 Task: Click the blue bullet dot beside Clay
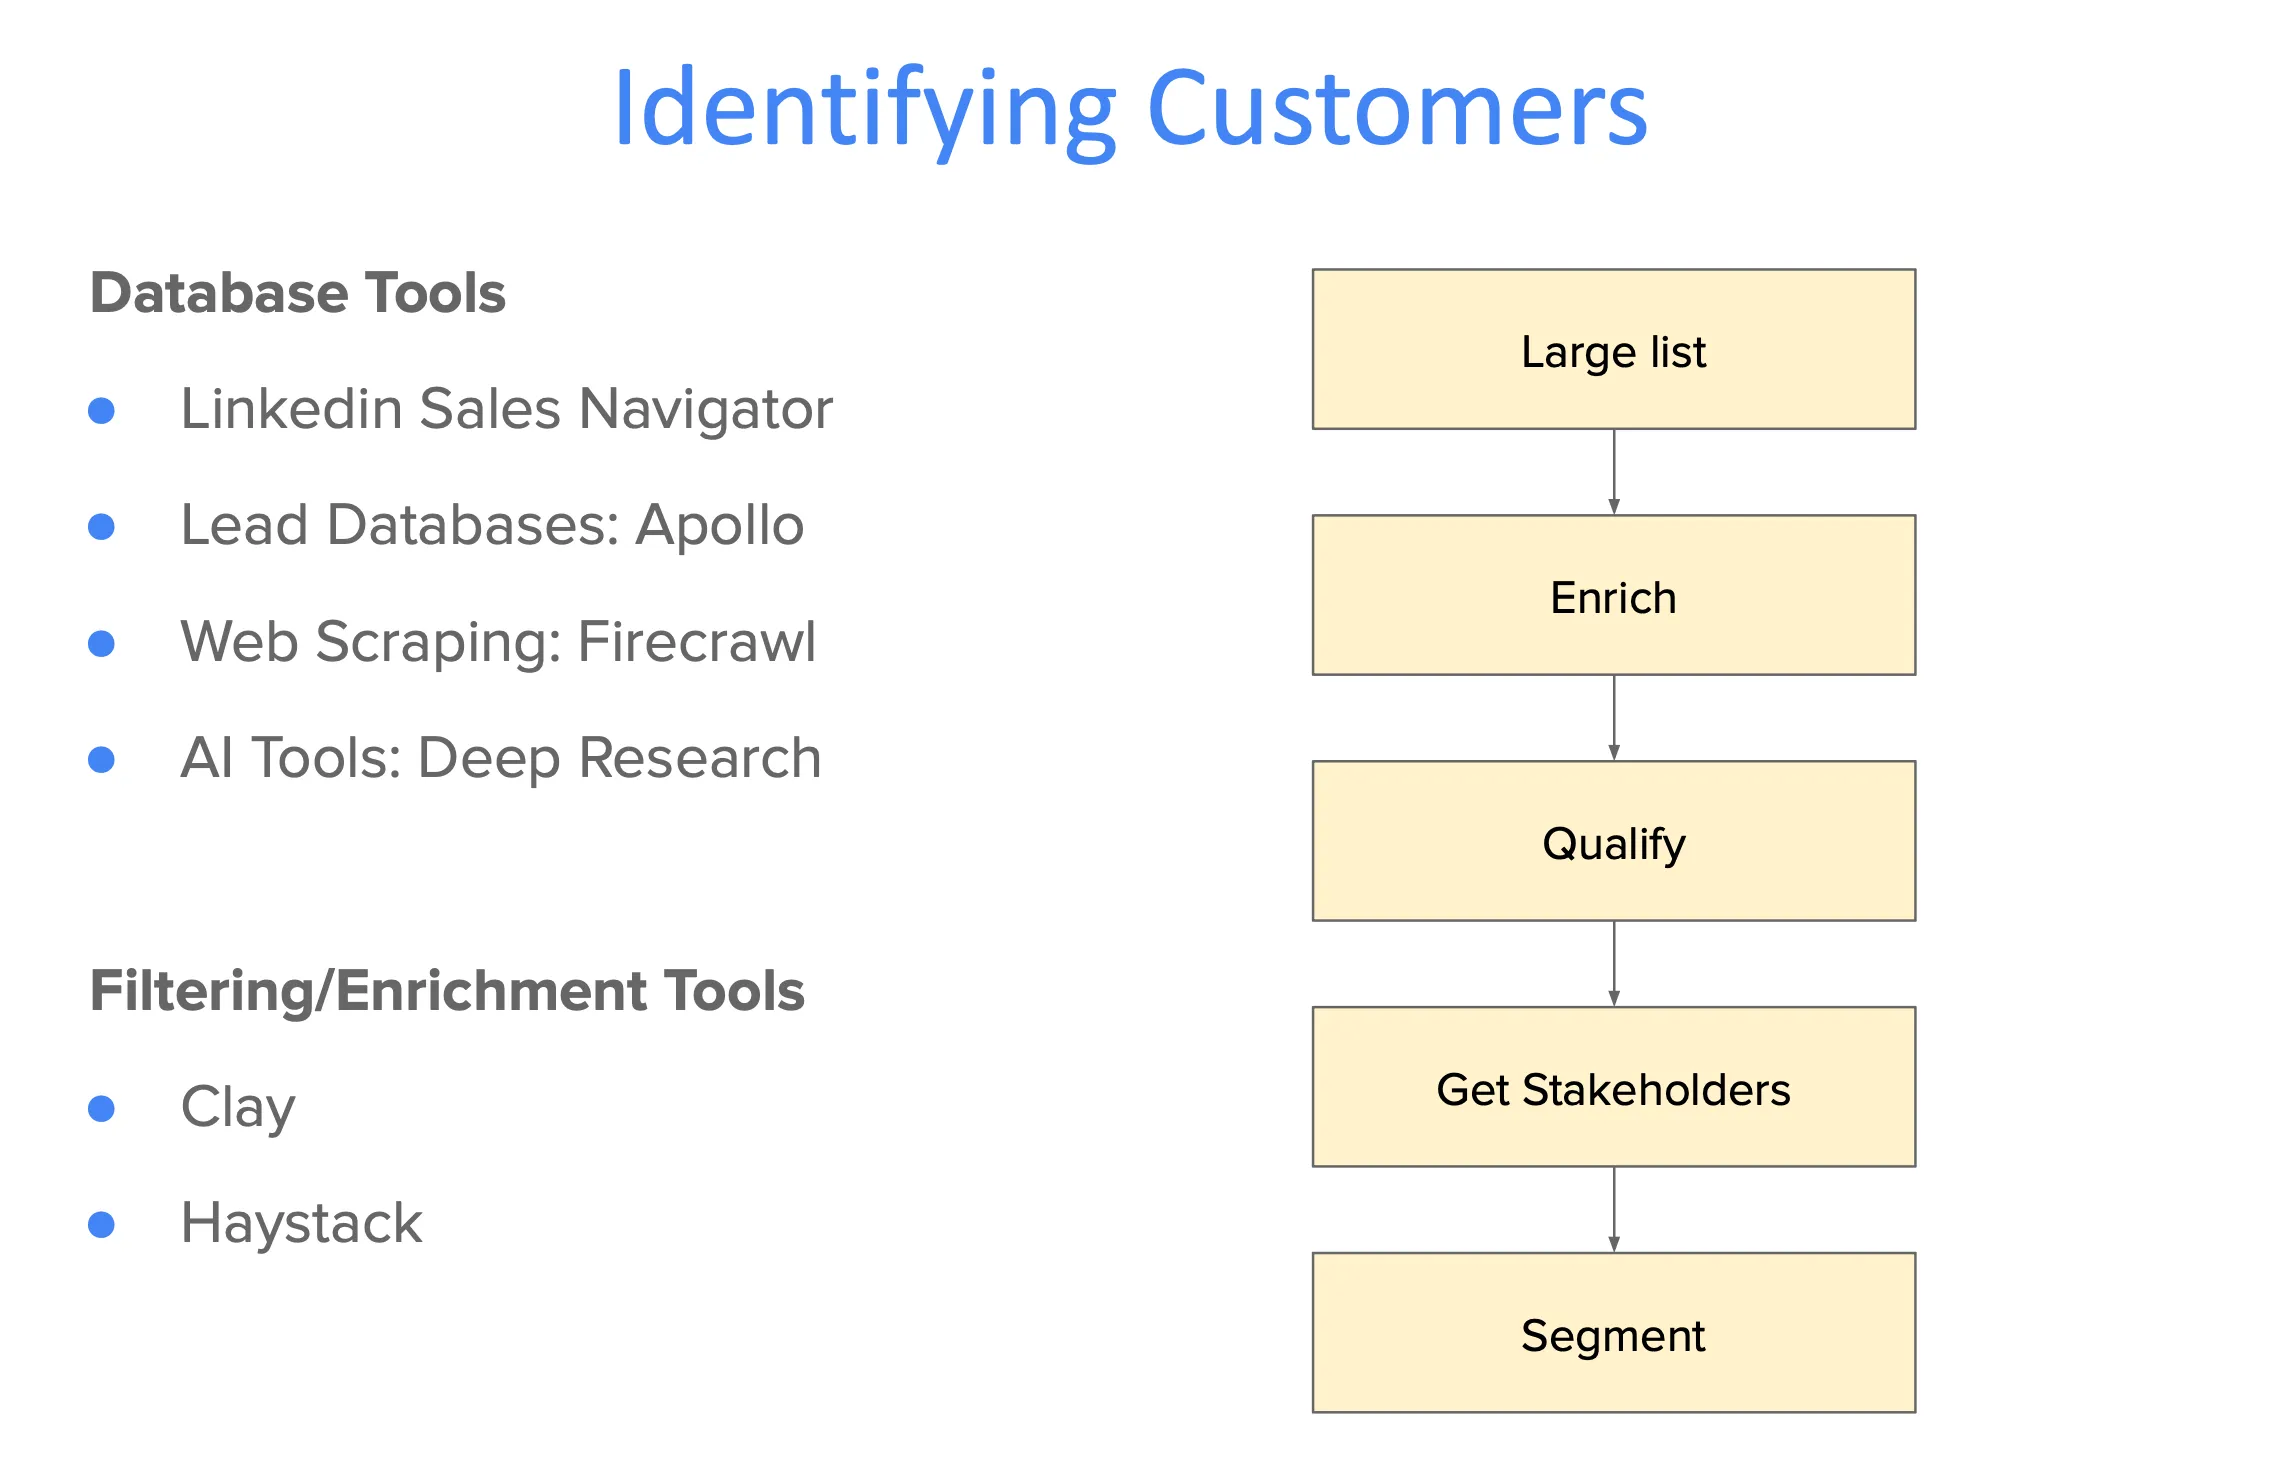pos(102,1108)
